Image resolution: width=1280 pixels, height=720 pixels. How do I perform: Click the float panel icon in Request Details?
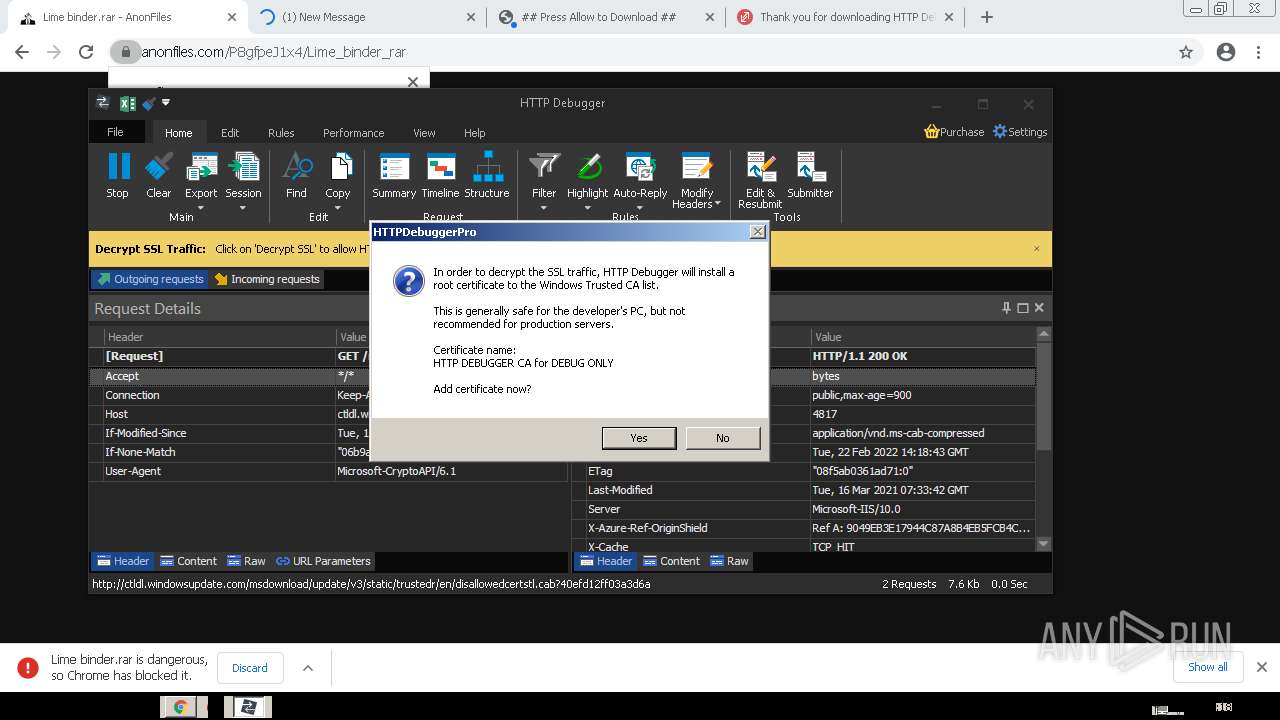click(1022, 308)
